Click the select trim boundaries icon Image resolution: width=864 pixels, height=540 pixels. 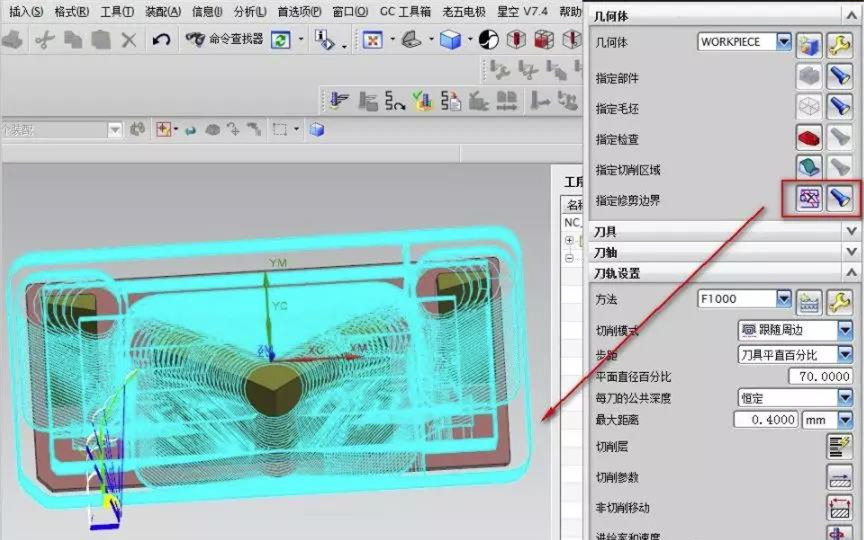[x=808, y=198]
